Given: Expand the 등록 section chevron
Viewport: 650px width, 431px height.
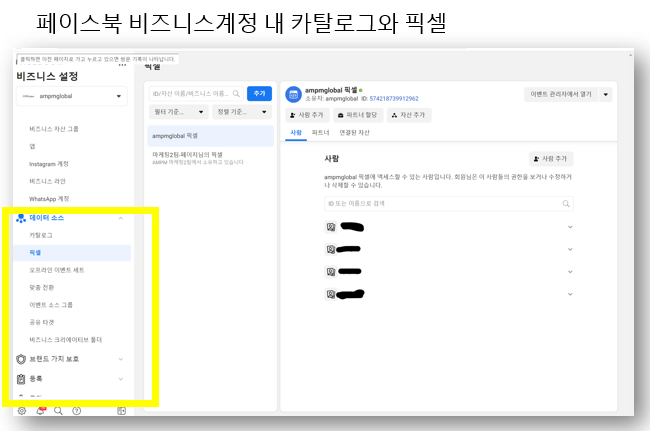Looking at the screenshot, I should (x=121, y=379).
